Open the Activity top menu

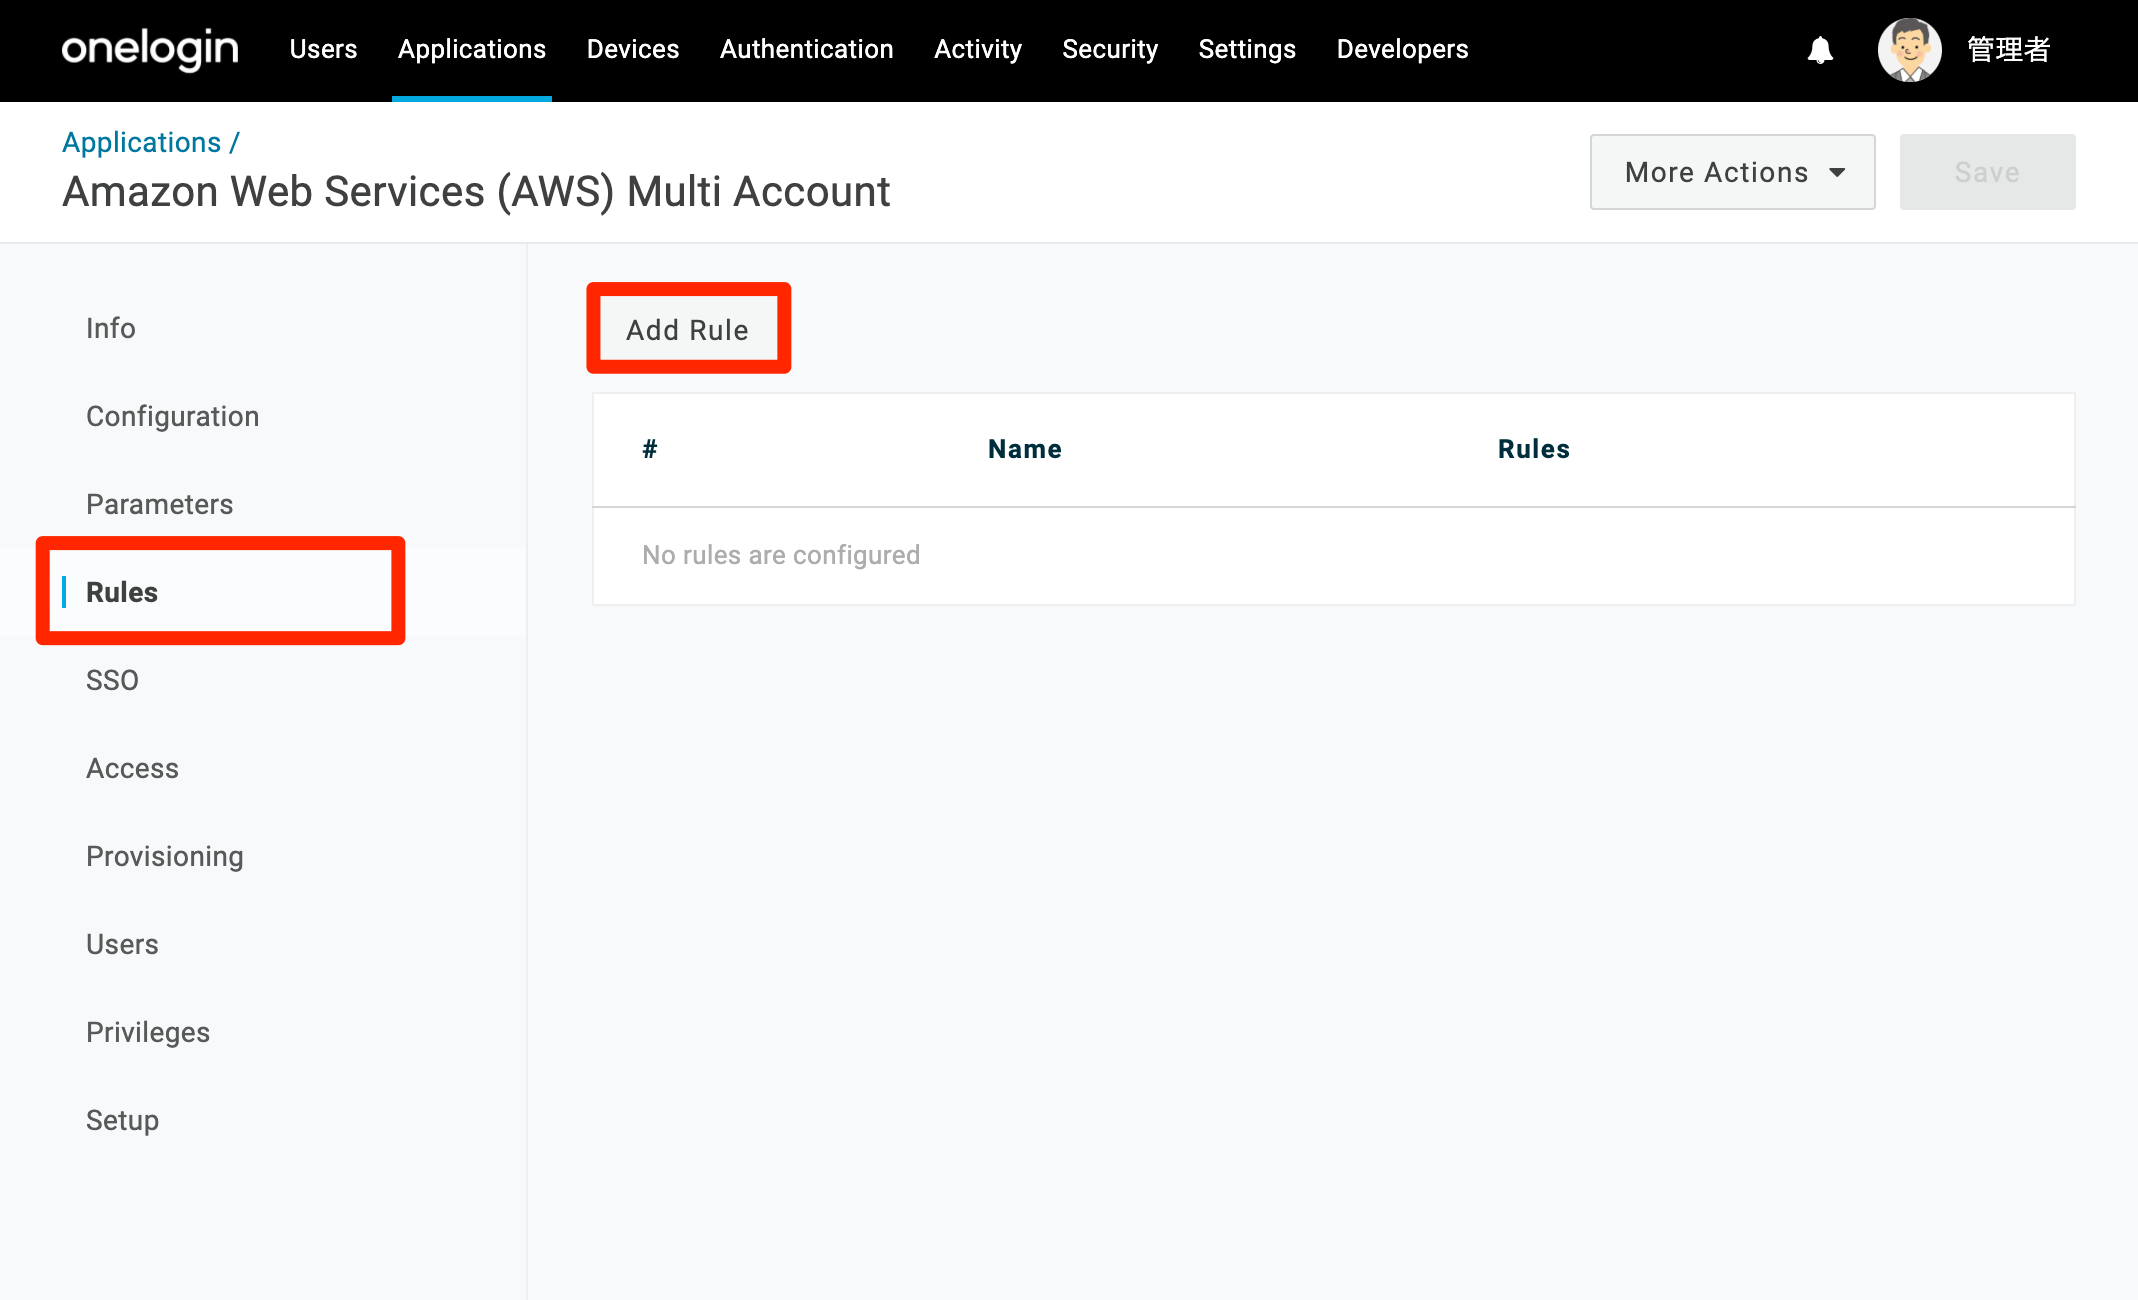tap(978, 49)
